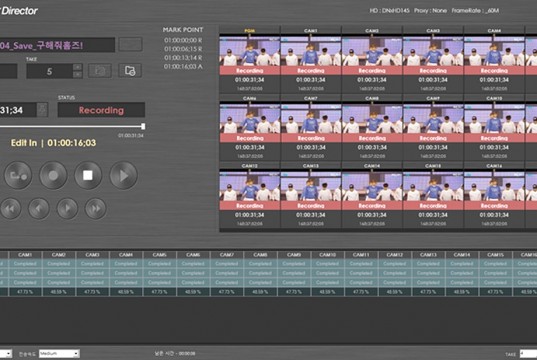Click the 01:00:31;34 timecode under CAM2 preview
The height and width of the screenshot is (360, 537).
(x=372, y=80)
